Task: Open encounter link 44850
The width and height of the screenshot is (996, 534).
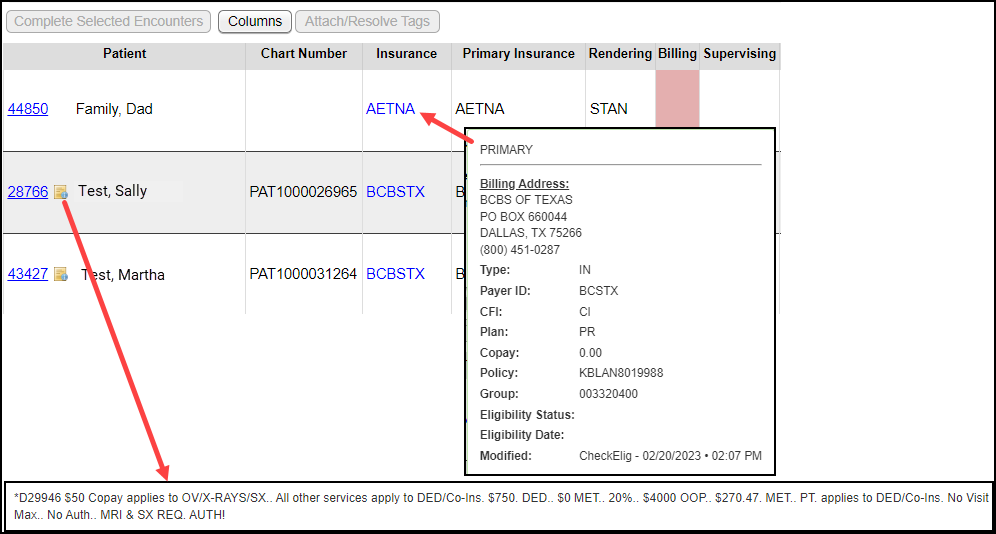Action: 28,109
